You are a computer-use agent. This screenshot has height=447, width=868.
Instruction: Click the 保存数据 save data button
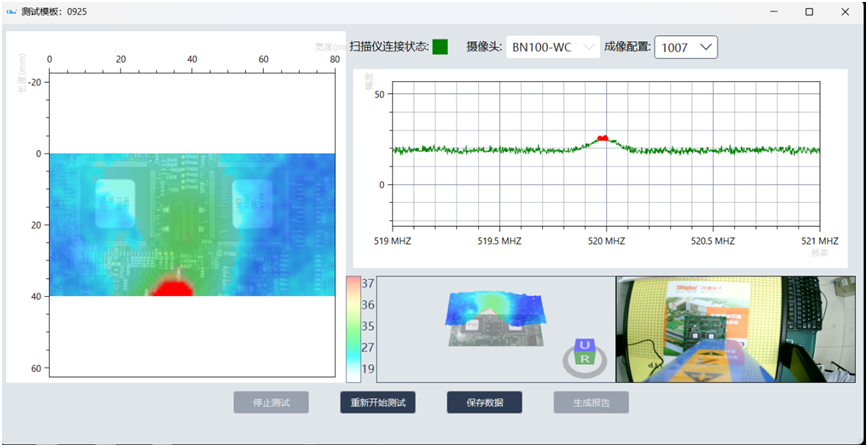(484, 403)
